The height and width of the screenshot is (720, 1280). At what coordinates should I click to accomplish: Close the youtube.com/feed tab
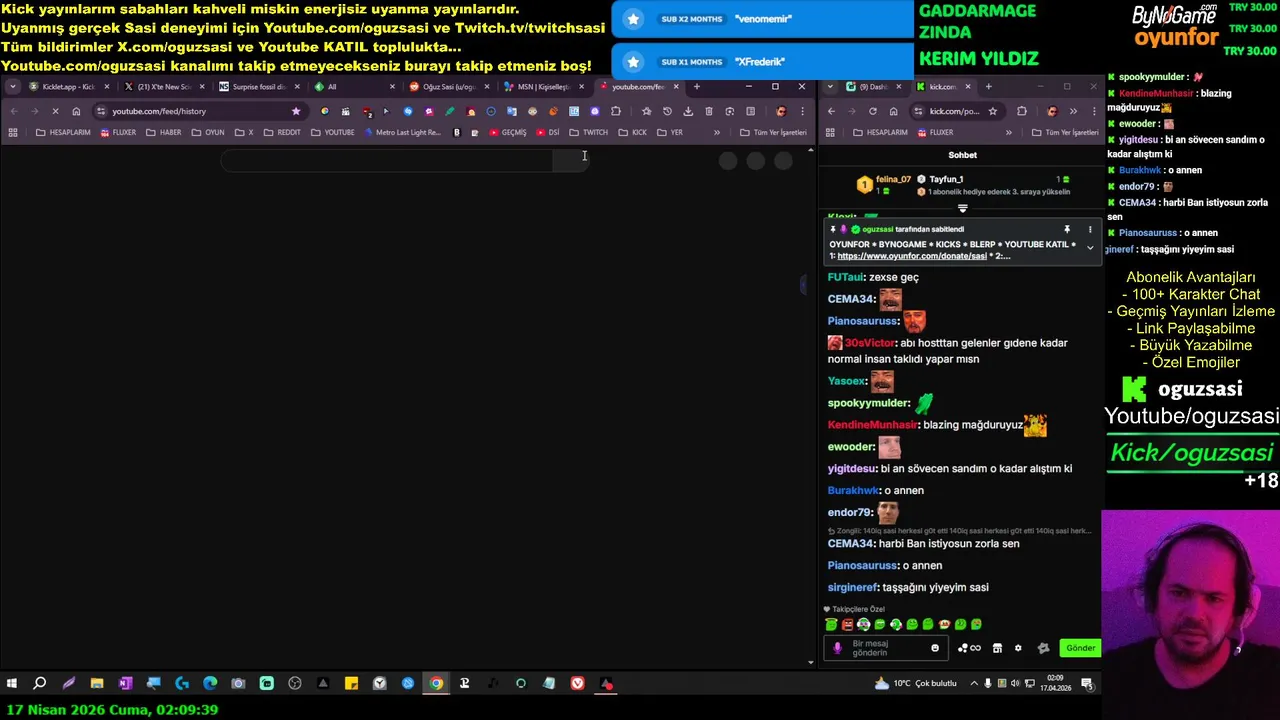(677, 87)
